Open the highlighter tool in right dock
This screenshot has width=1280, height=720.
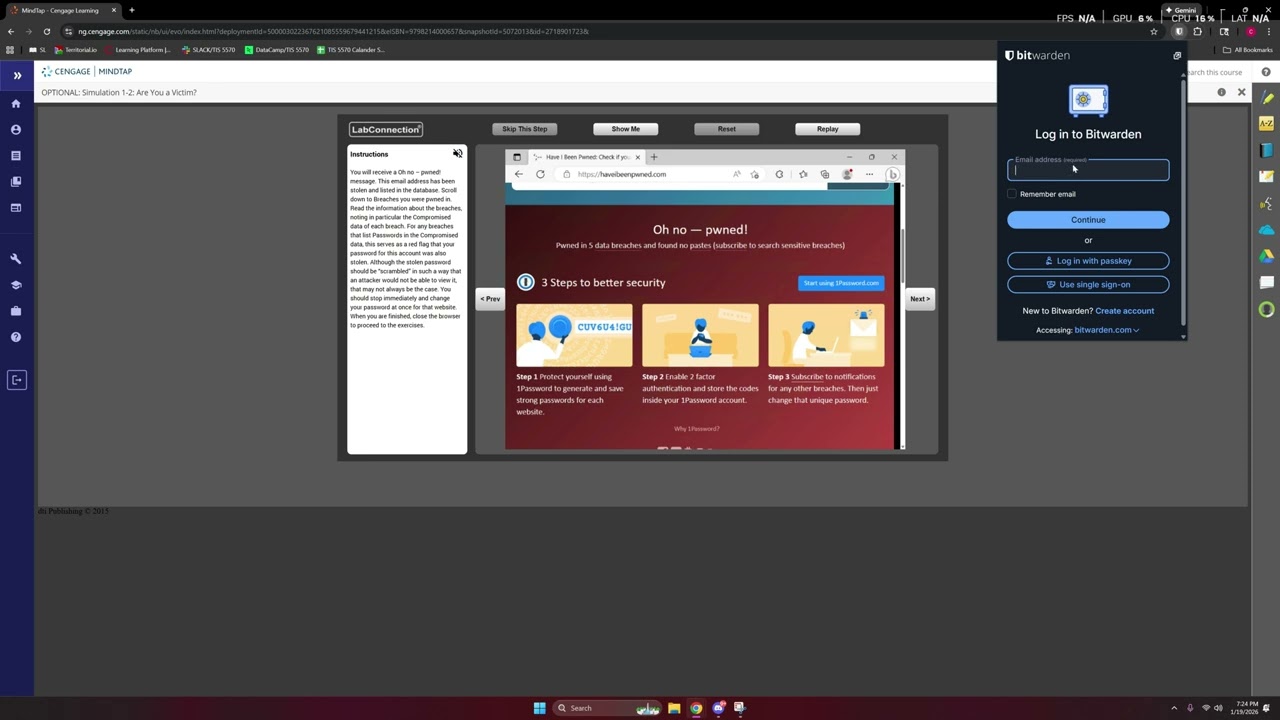point(1266,98)
